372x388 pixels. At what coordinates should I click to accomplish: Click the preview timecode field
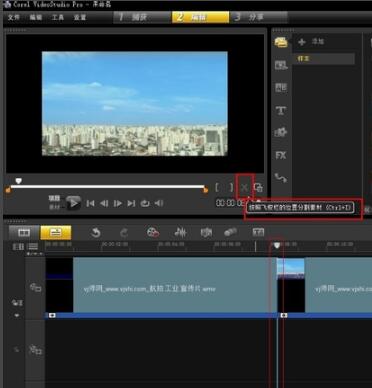(x=231, y=203)
